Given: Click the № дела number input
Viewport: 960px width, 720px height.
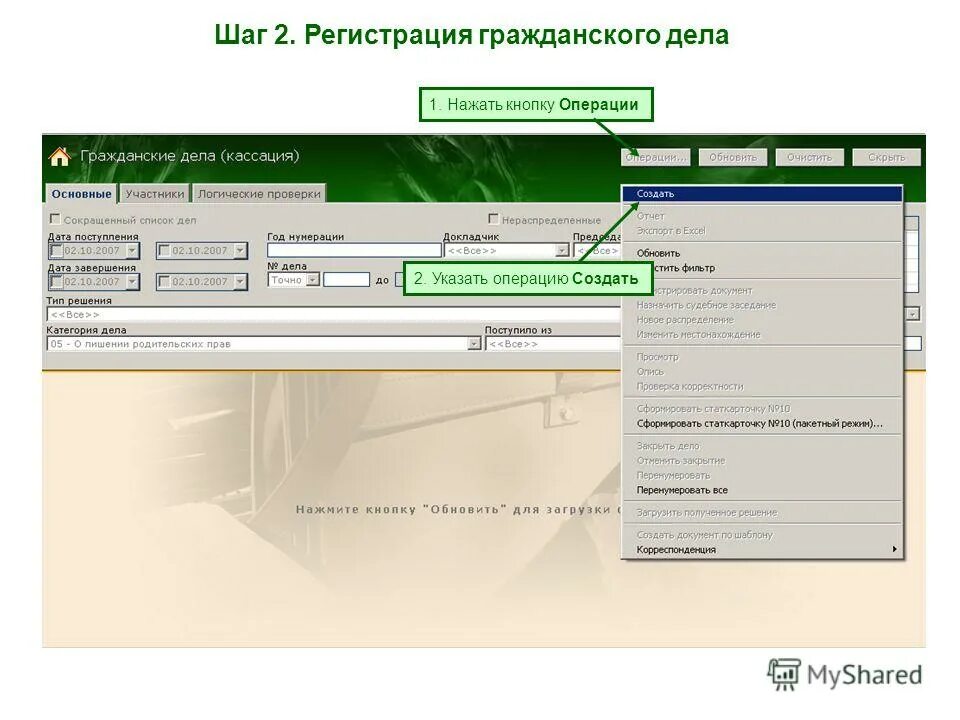Looking at the screenshot, I should pos(347,280).
